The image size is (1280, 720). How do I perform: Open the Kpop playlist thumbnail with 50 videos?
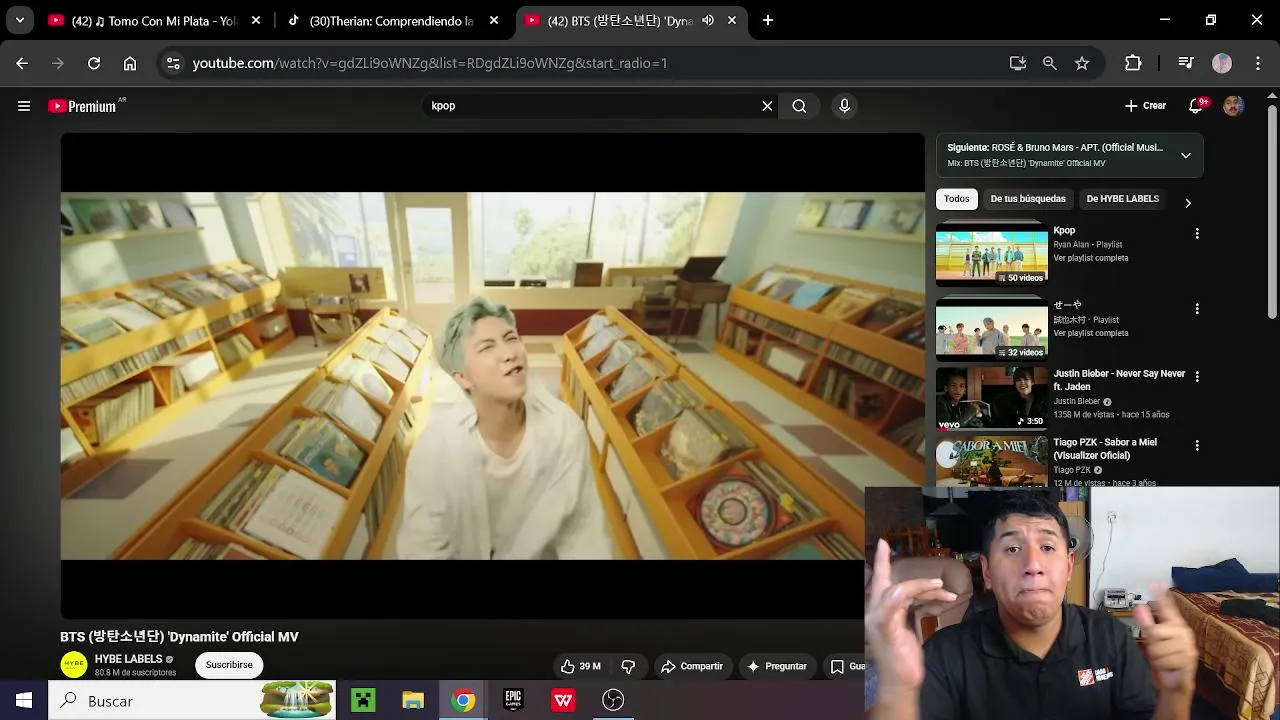(x=992, y=255)
